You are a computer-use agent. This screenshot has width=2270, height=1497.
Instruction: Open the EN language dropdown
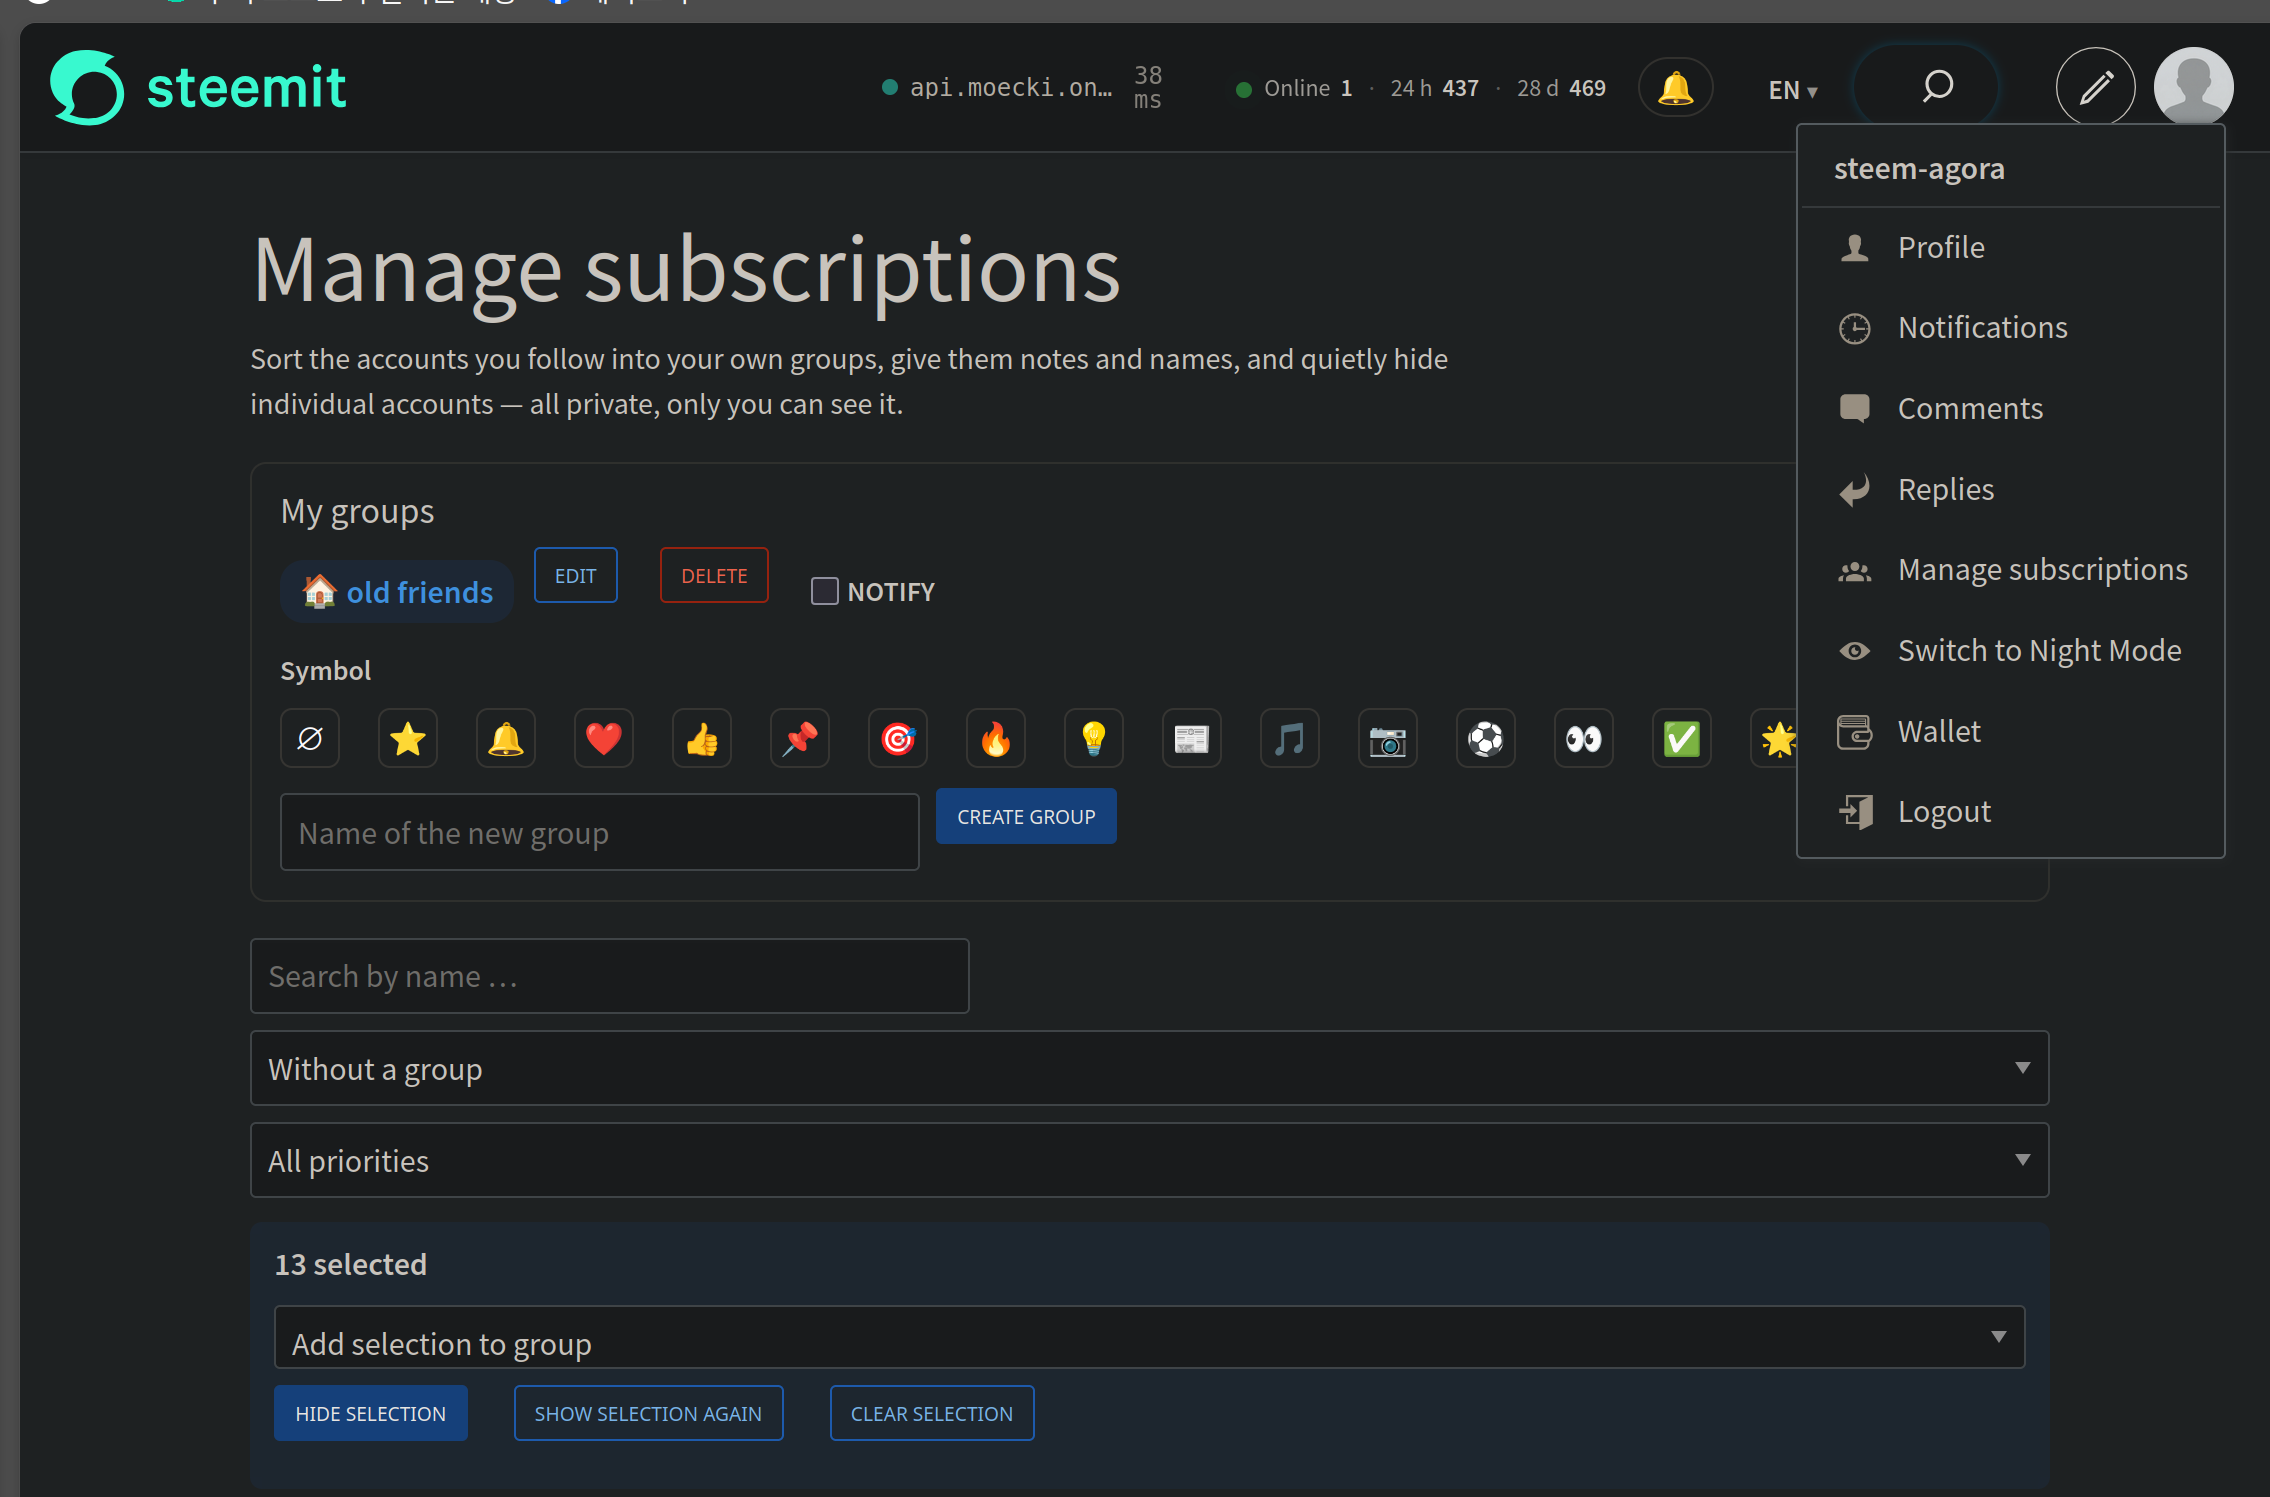[1792, 90]
